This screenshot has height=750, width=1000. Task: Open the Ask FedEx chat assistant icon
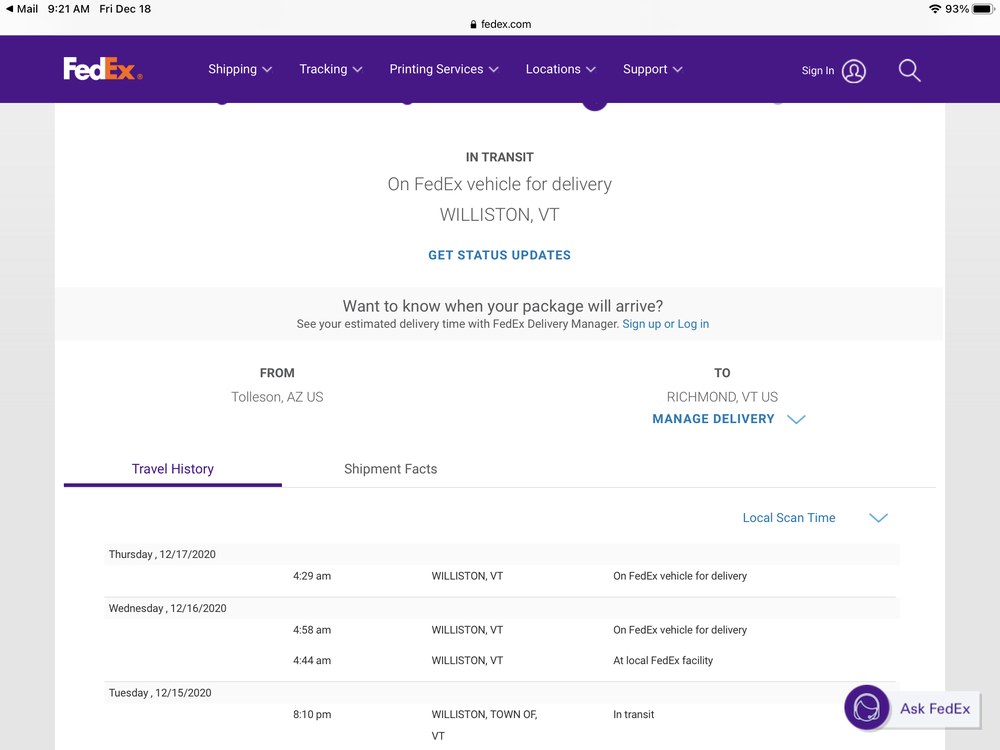point(867,707)
